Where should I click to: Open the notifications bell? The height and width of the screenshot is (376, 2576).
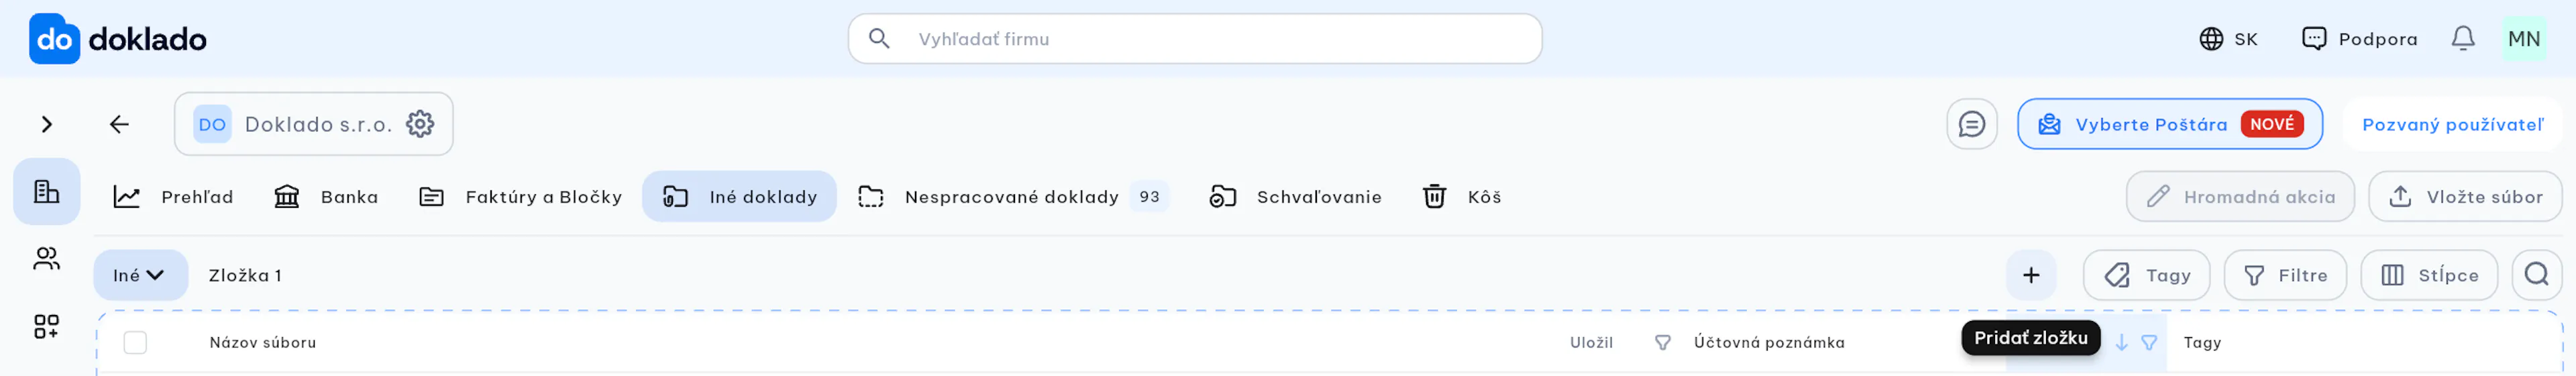point(2462,38)
